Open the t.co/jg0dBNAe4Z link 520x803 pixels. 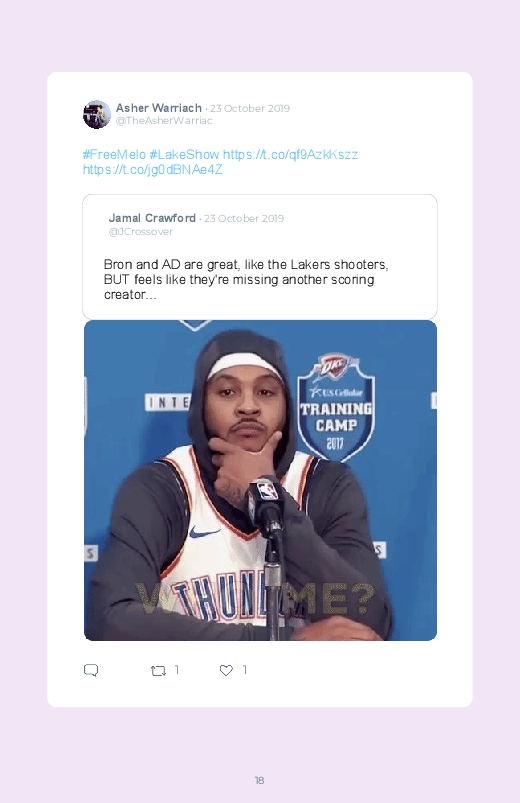point(153,170)
